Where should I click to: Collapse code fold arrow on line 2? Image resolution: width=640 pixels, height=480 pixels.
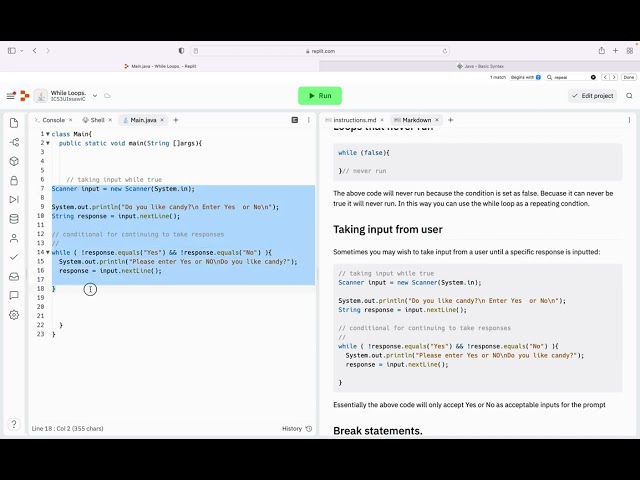point(48,143)
